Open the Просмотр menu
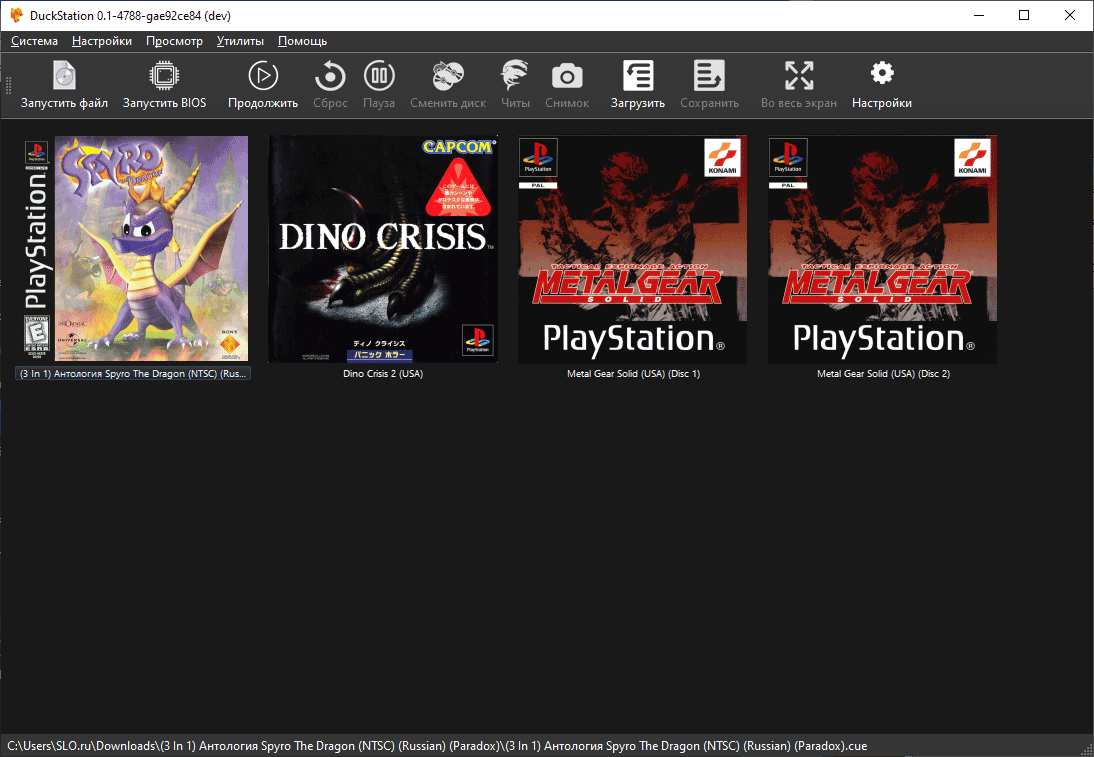The height and width of the screenshot is (757, 1094). point(174,41)
